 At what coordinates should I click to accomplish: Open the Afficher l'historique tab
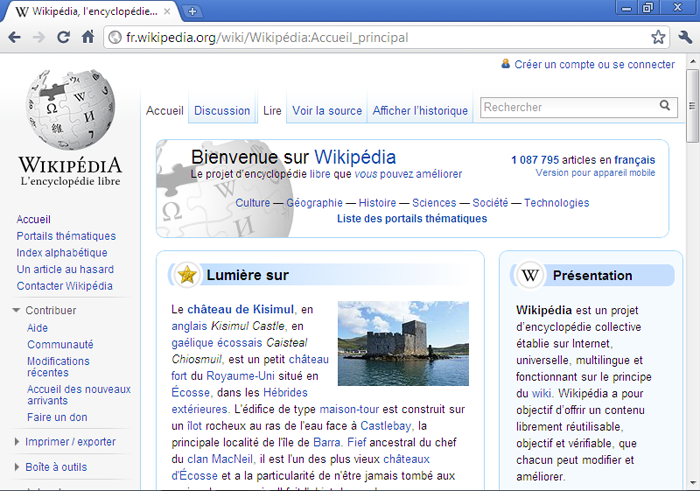(x=420, y=110)
